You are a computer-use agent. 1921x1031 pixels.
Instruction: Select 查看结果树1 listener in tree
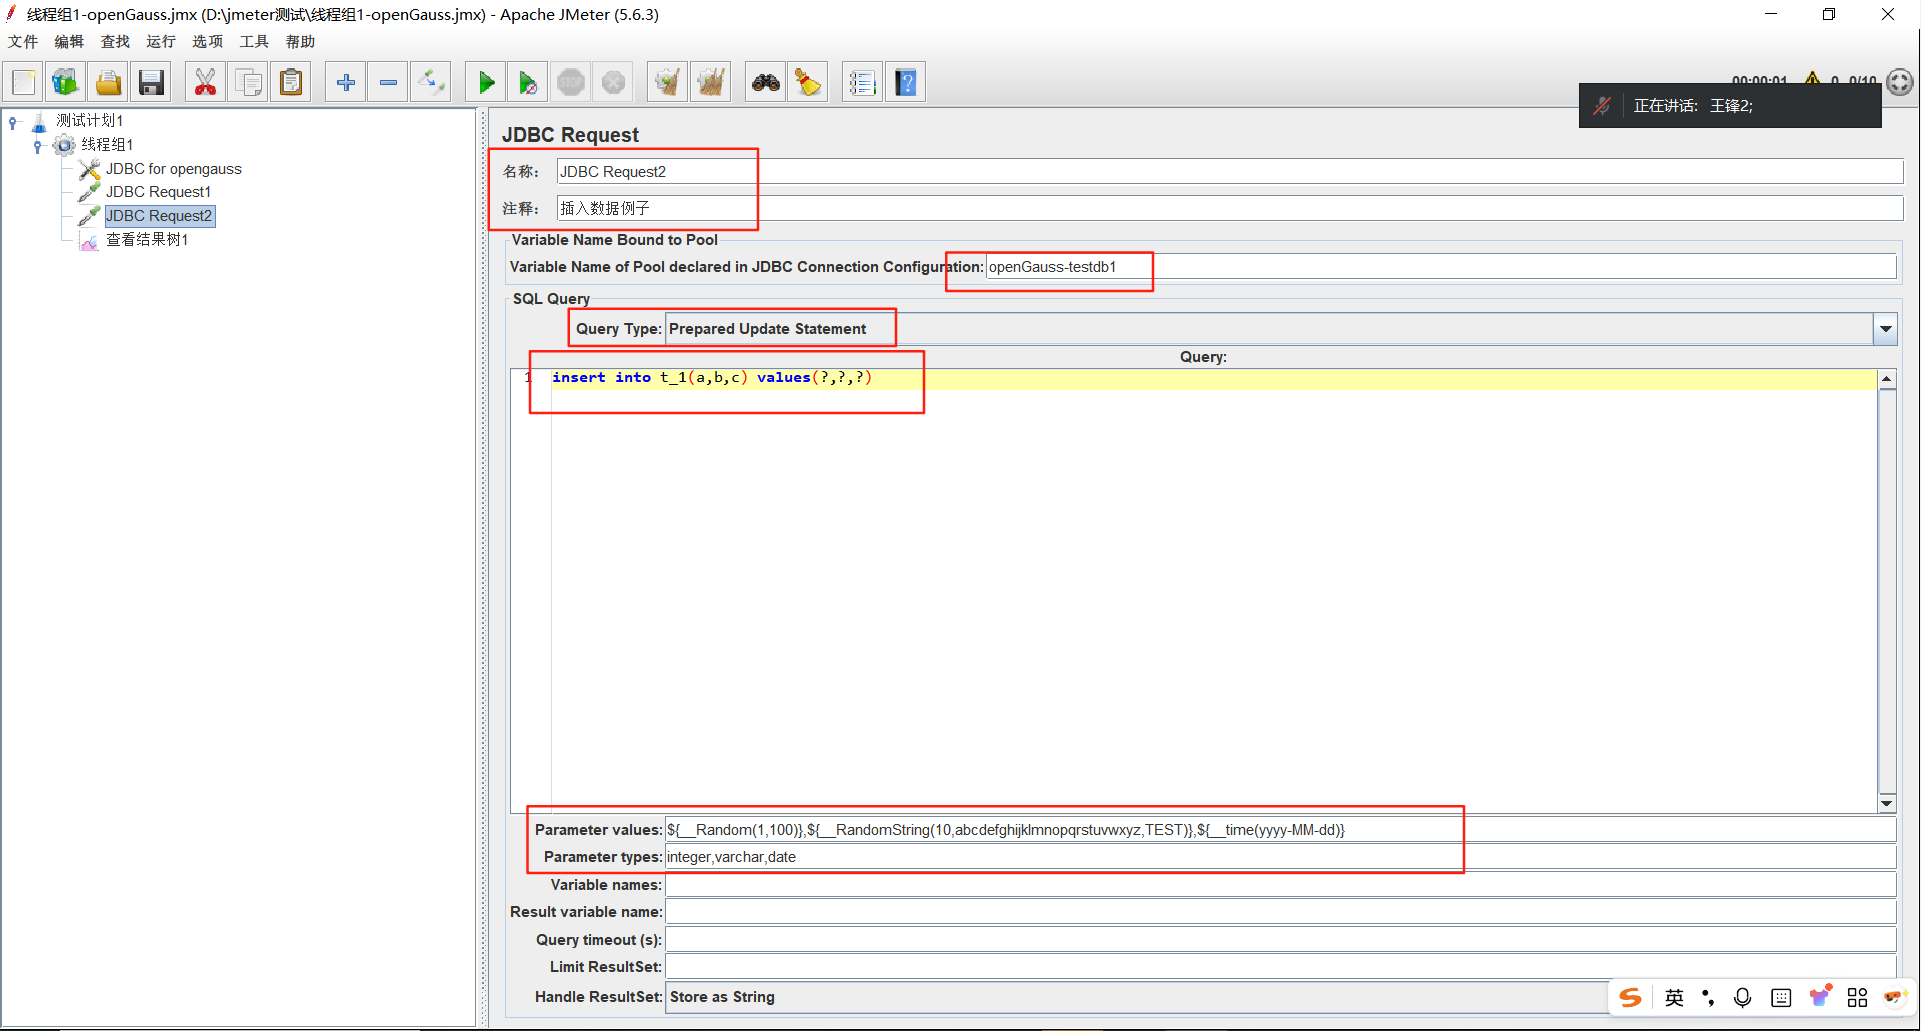(x=147, y=240)
